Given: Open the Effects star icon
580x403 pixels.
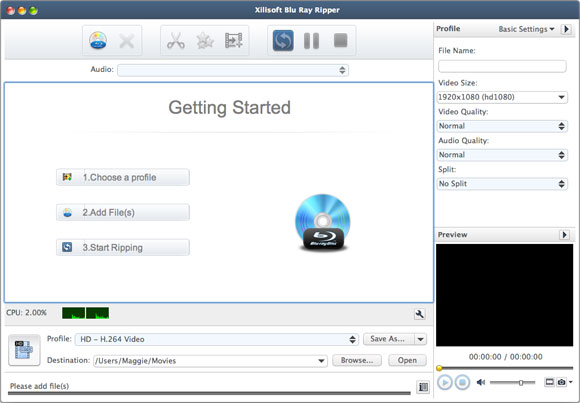Looking at the screenshot, I should click(x=205, y=41).
